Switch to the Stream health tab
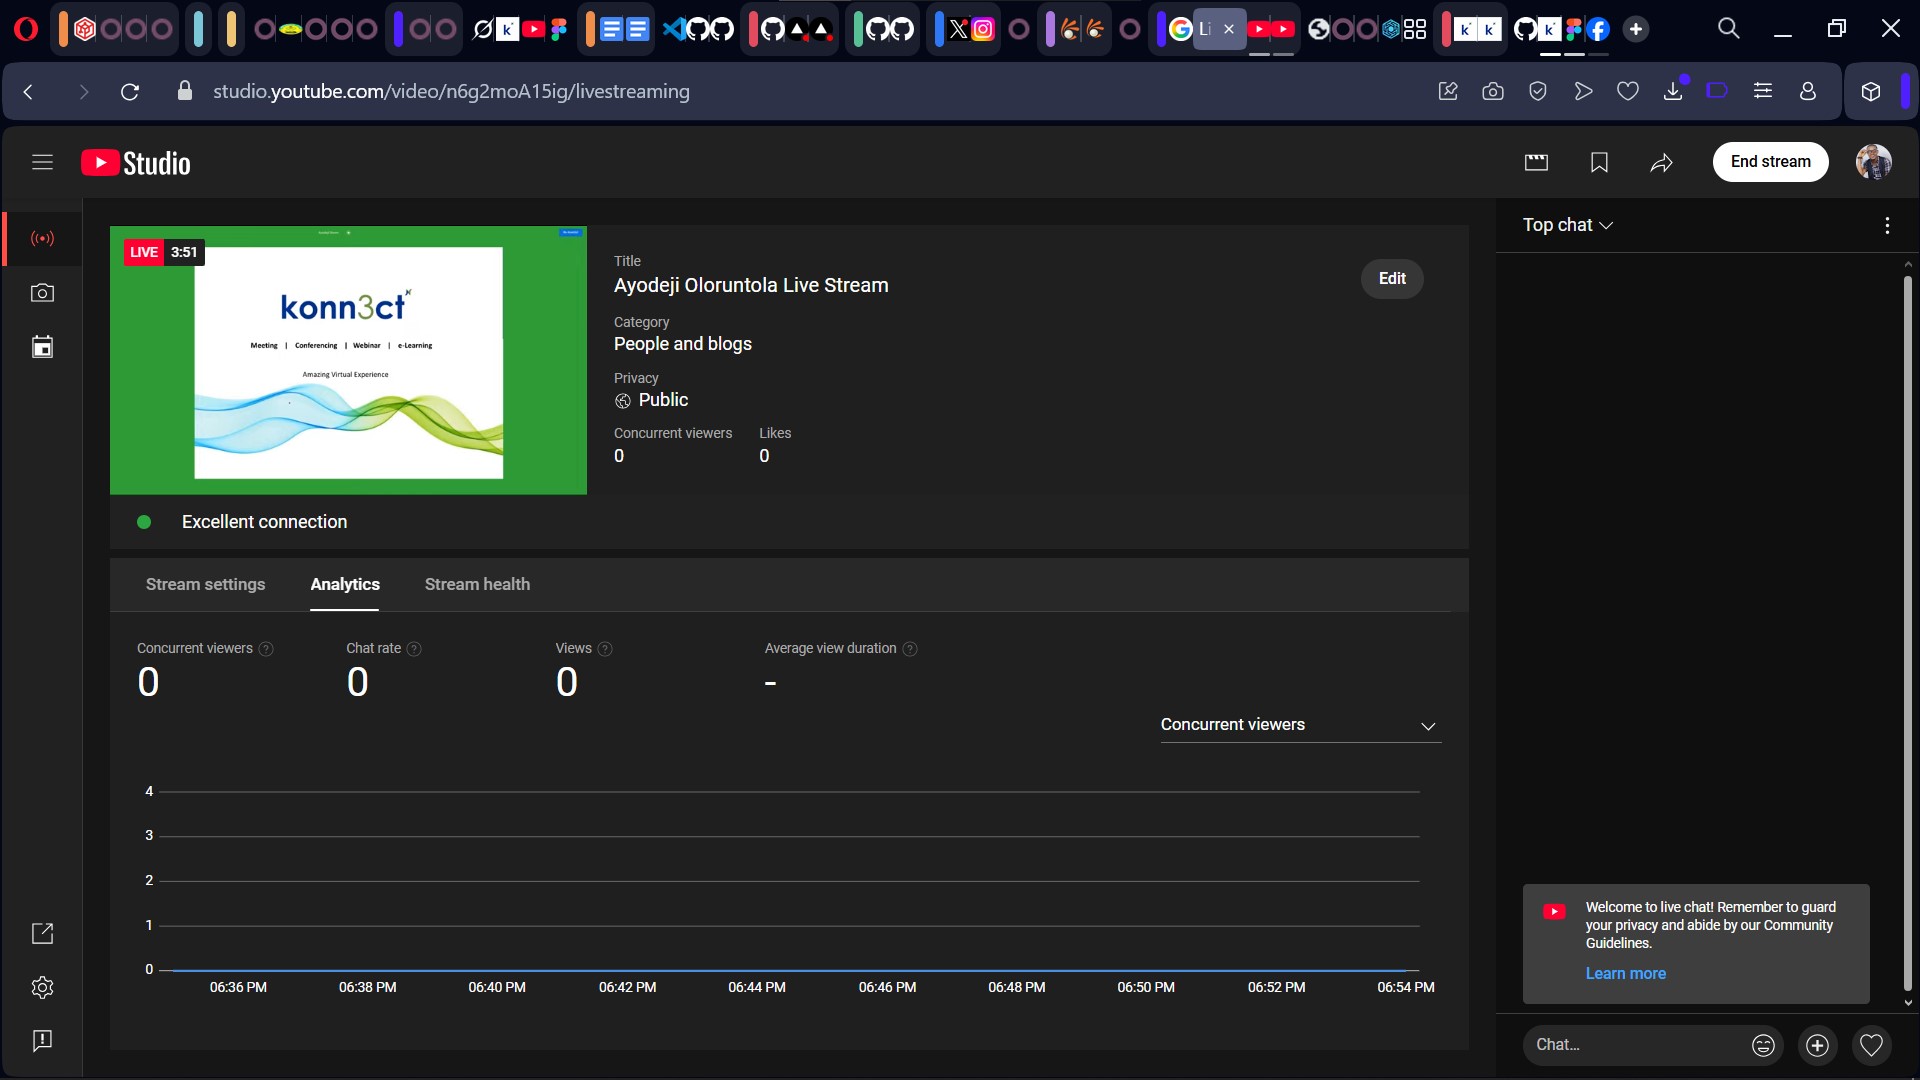 477,584
